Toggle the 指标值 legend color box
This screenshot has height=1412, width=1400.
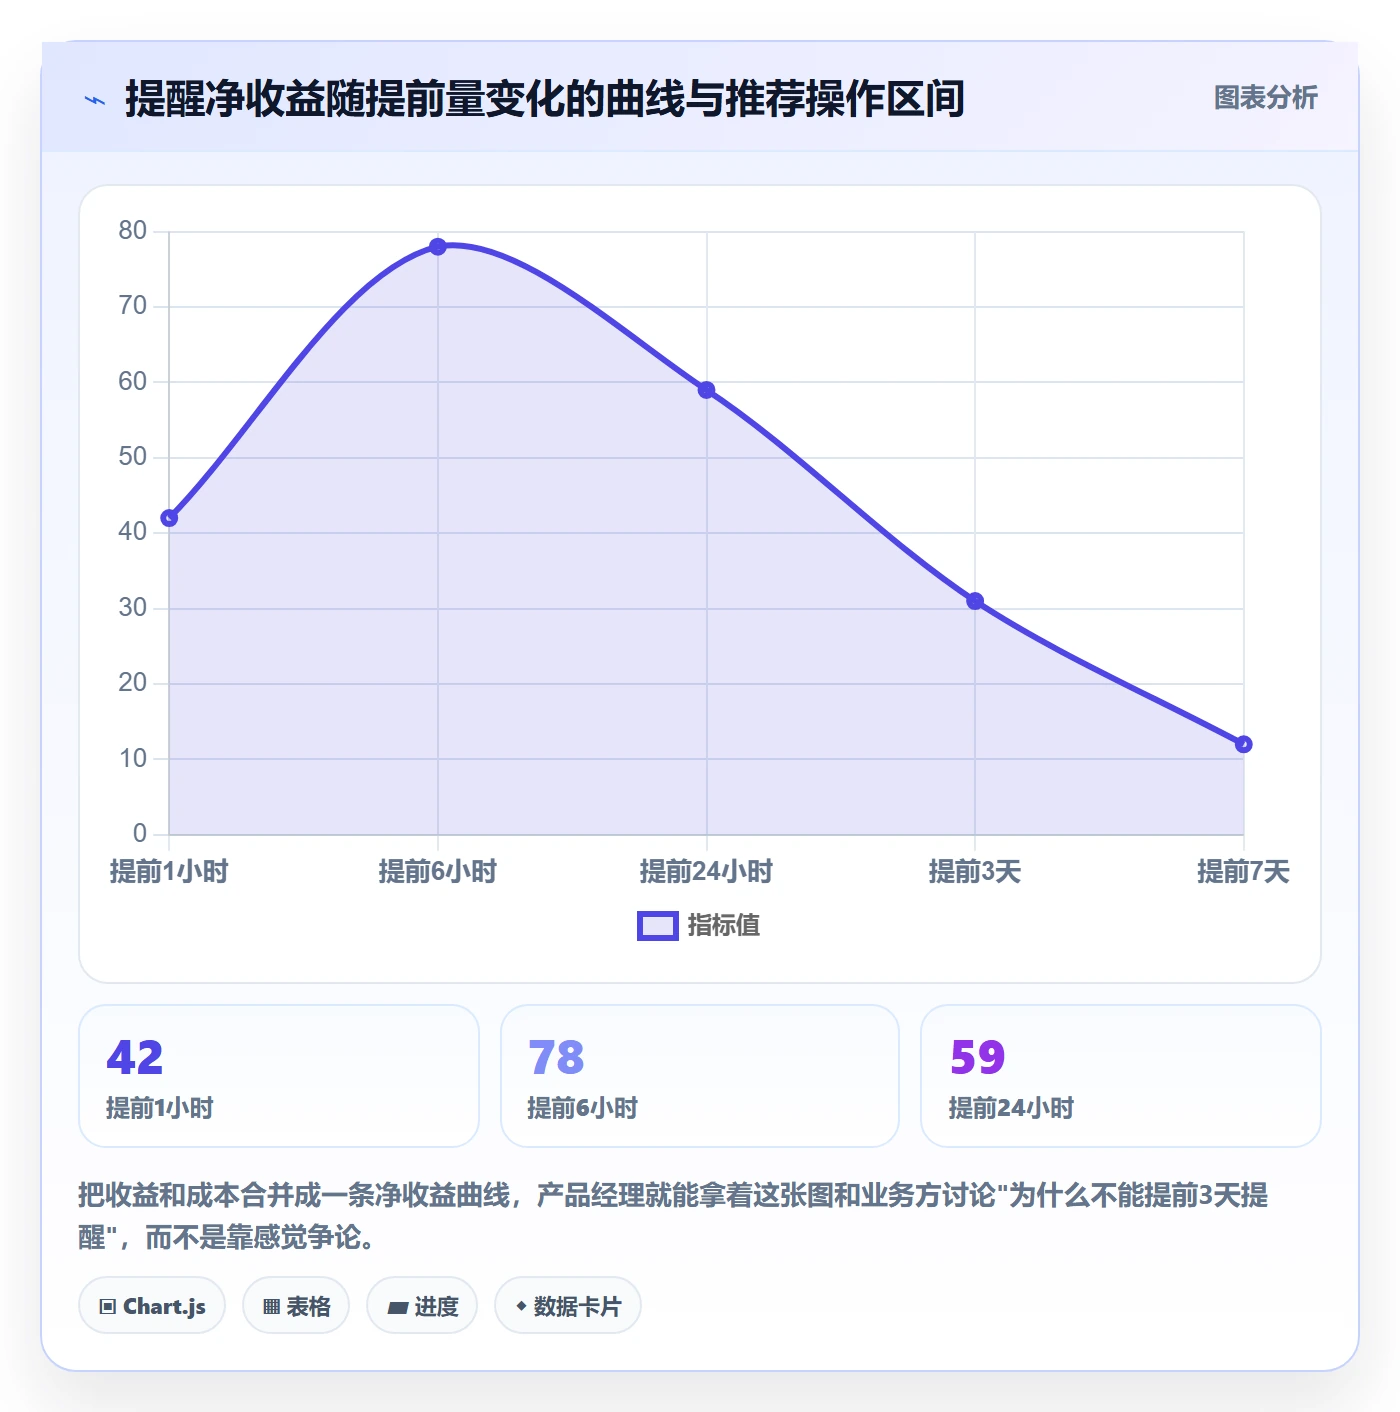[x=658, y=926]
